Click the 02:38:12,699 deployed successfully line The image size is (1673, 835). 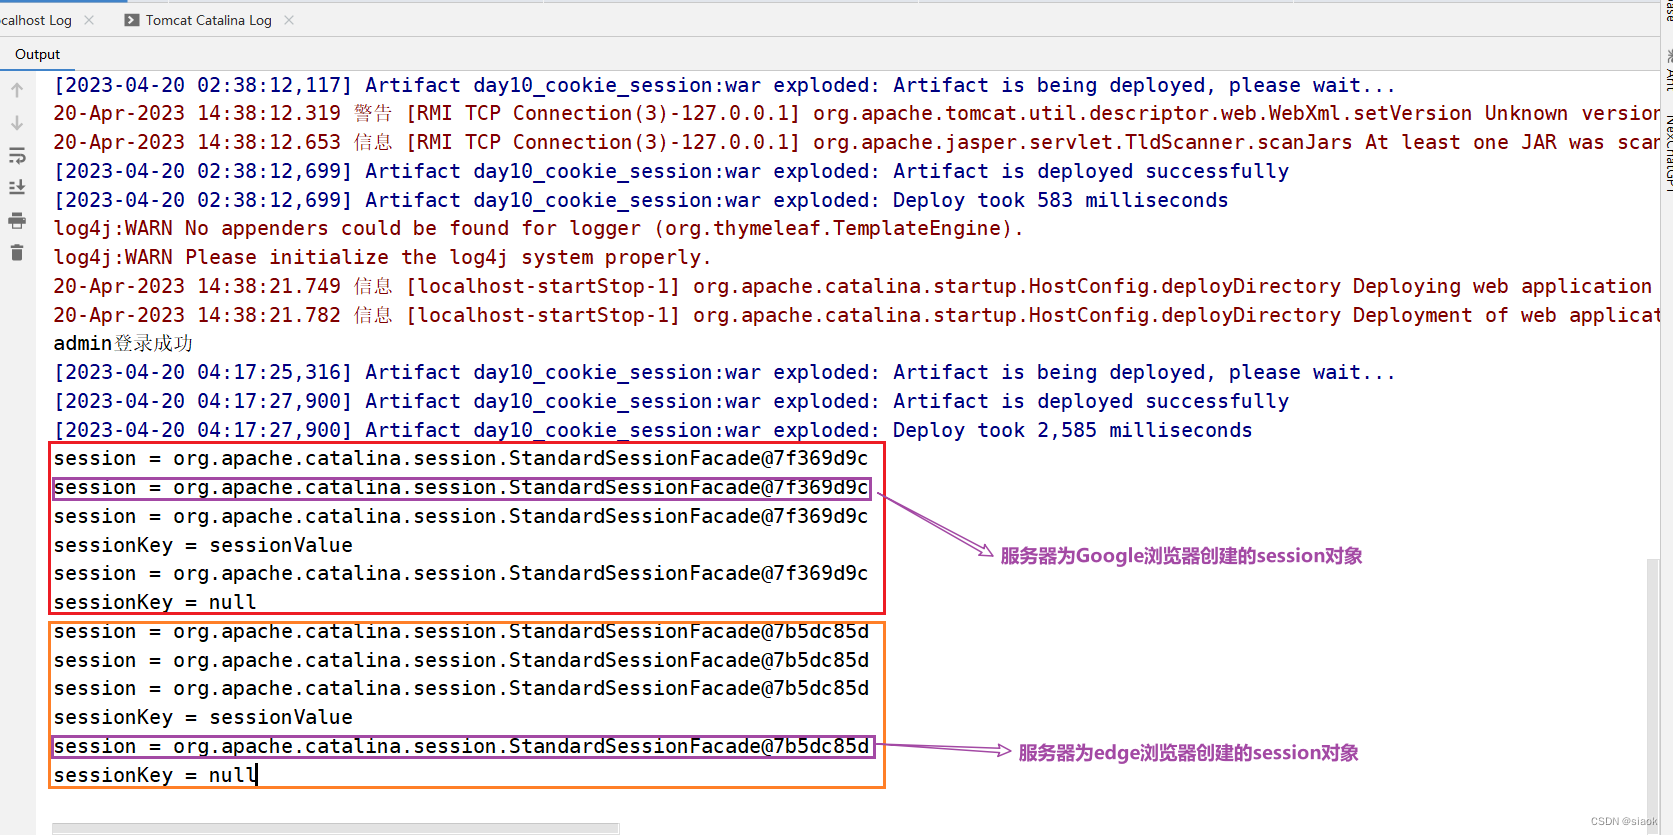[671, 172]
